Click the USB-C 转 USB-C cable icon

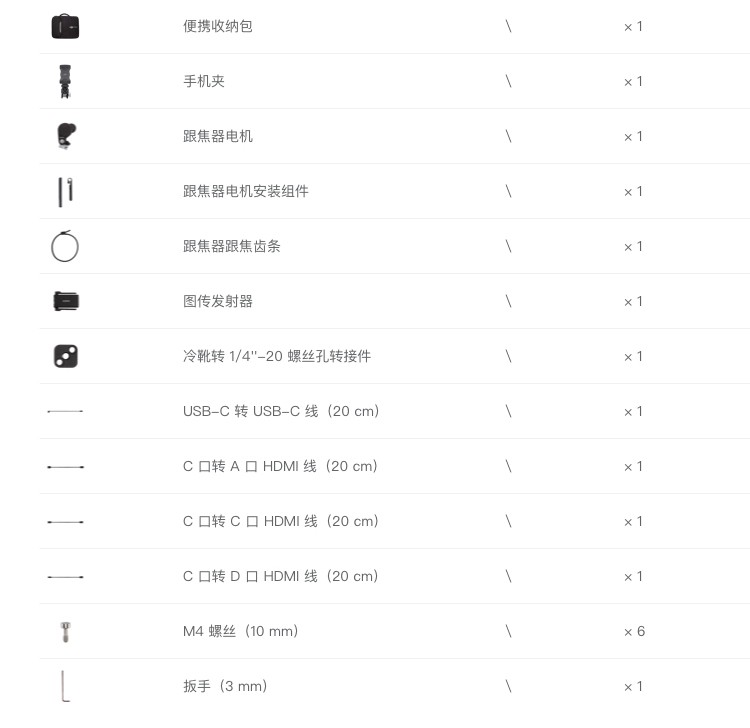point(65,411)
